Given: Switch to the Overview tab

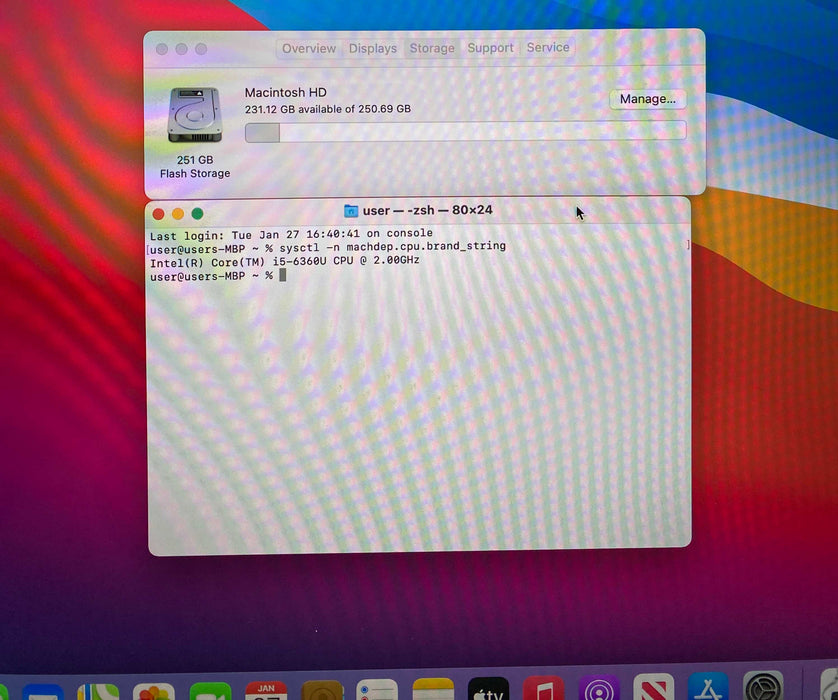Looking at the screenshot, I should point(309,49).
